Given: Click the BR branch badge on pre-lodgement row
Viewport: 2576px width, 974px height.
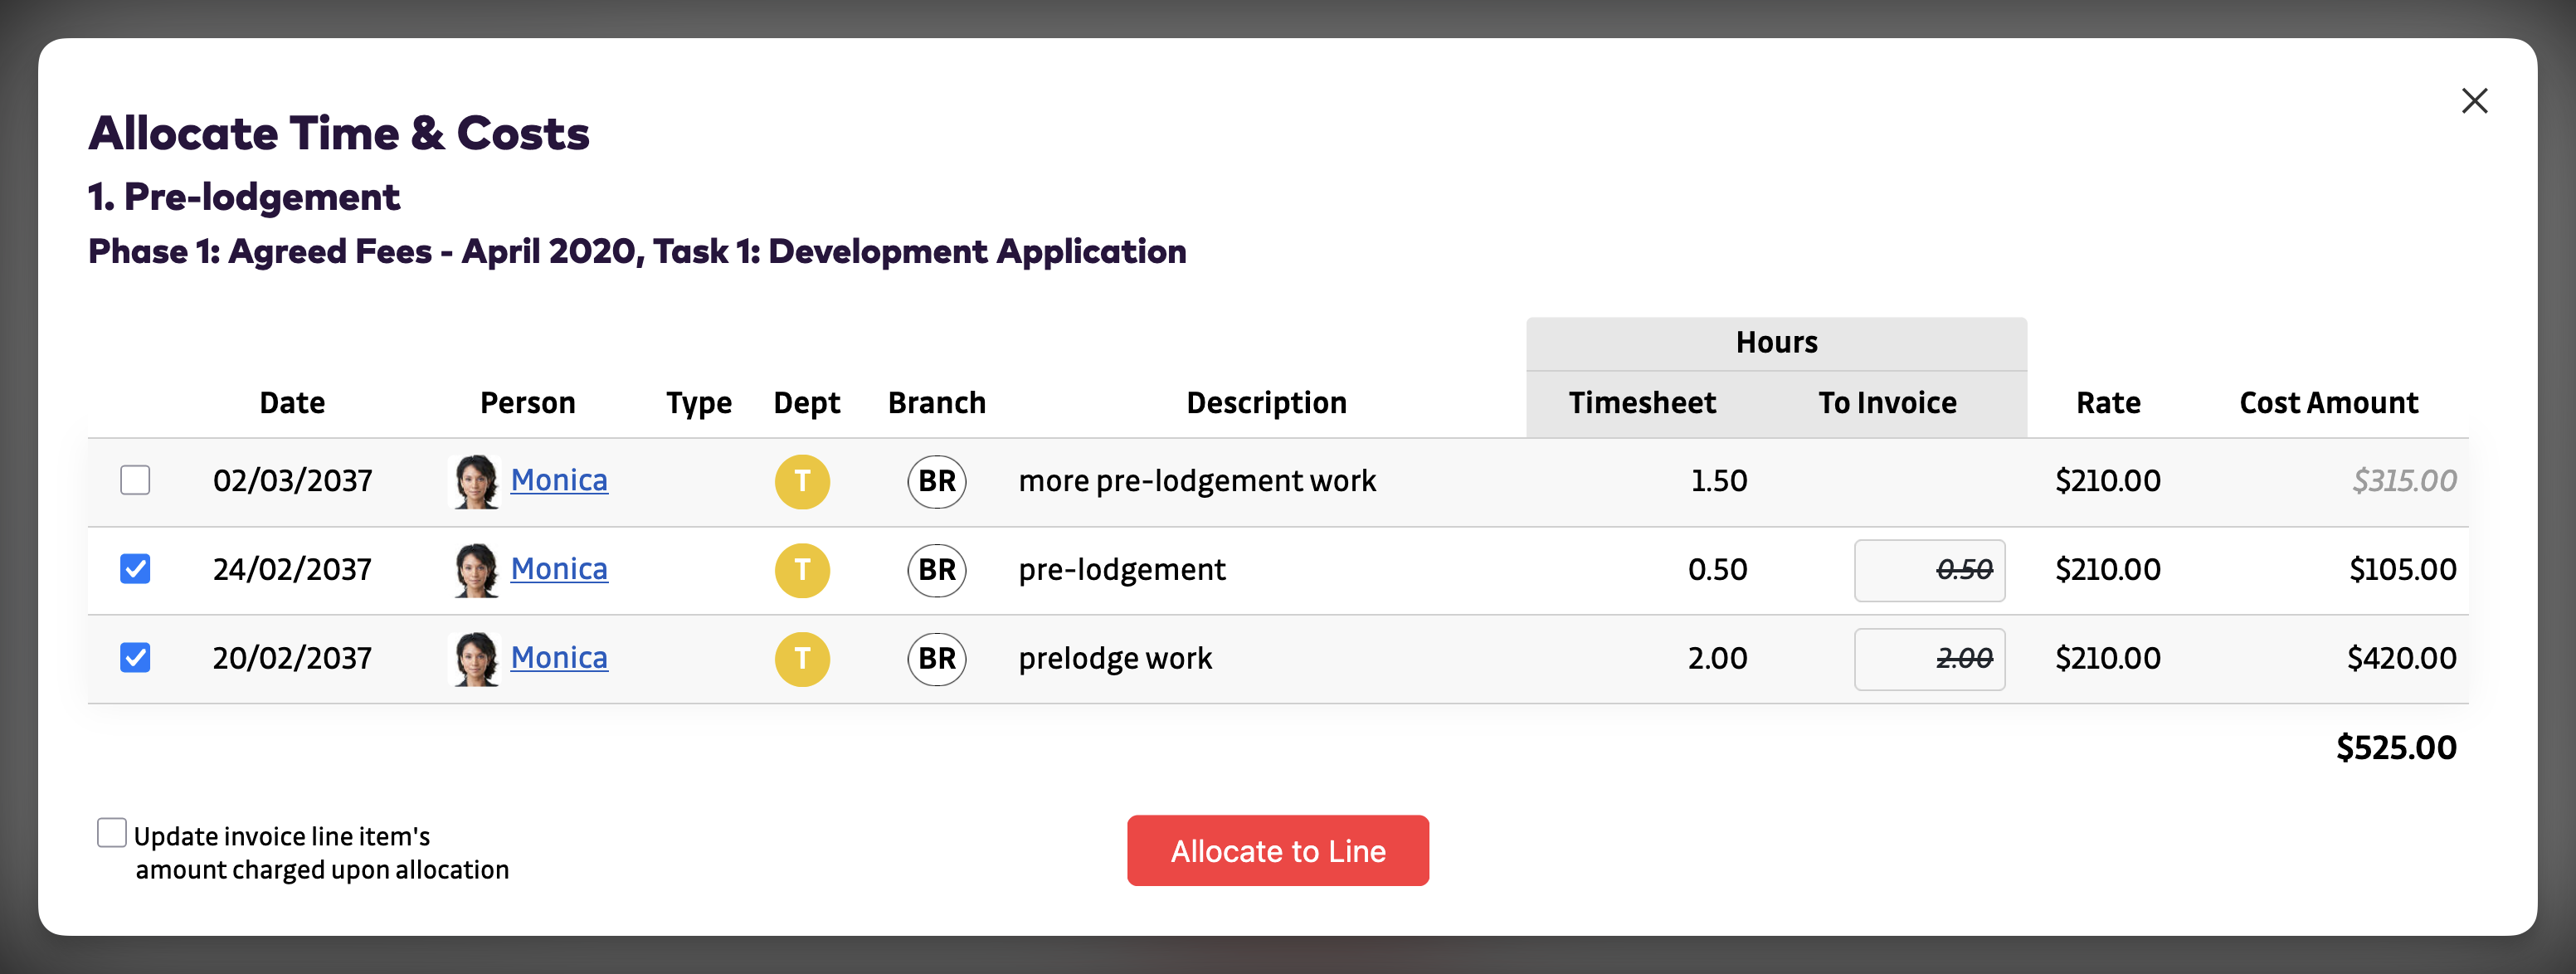Looking at the screenshot, I should coord(936,570).
